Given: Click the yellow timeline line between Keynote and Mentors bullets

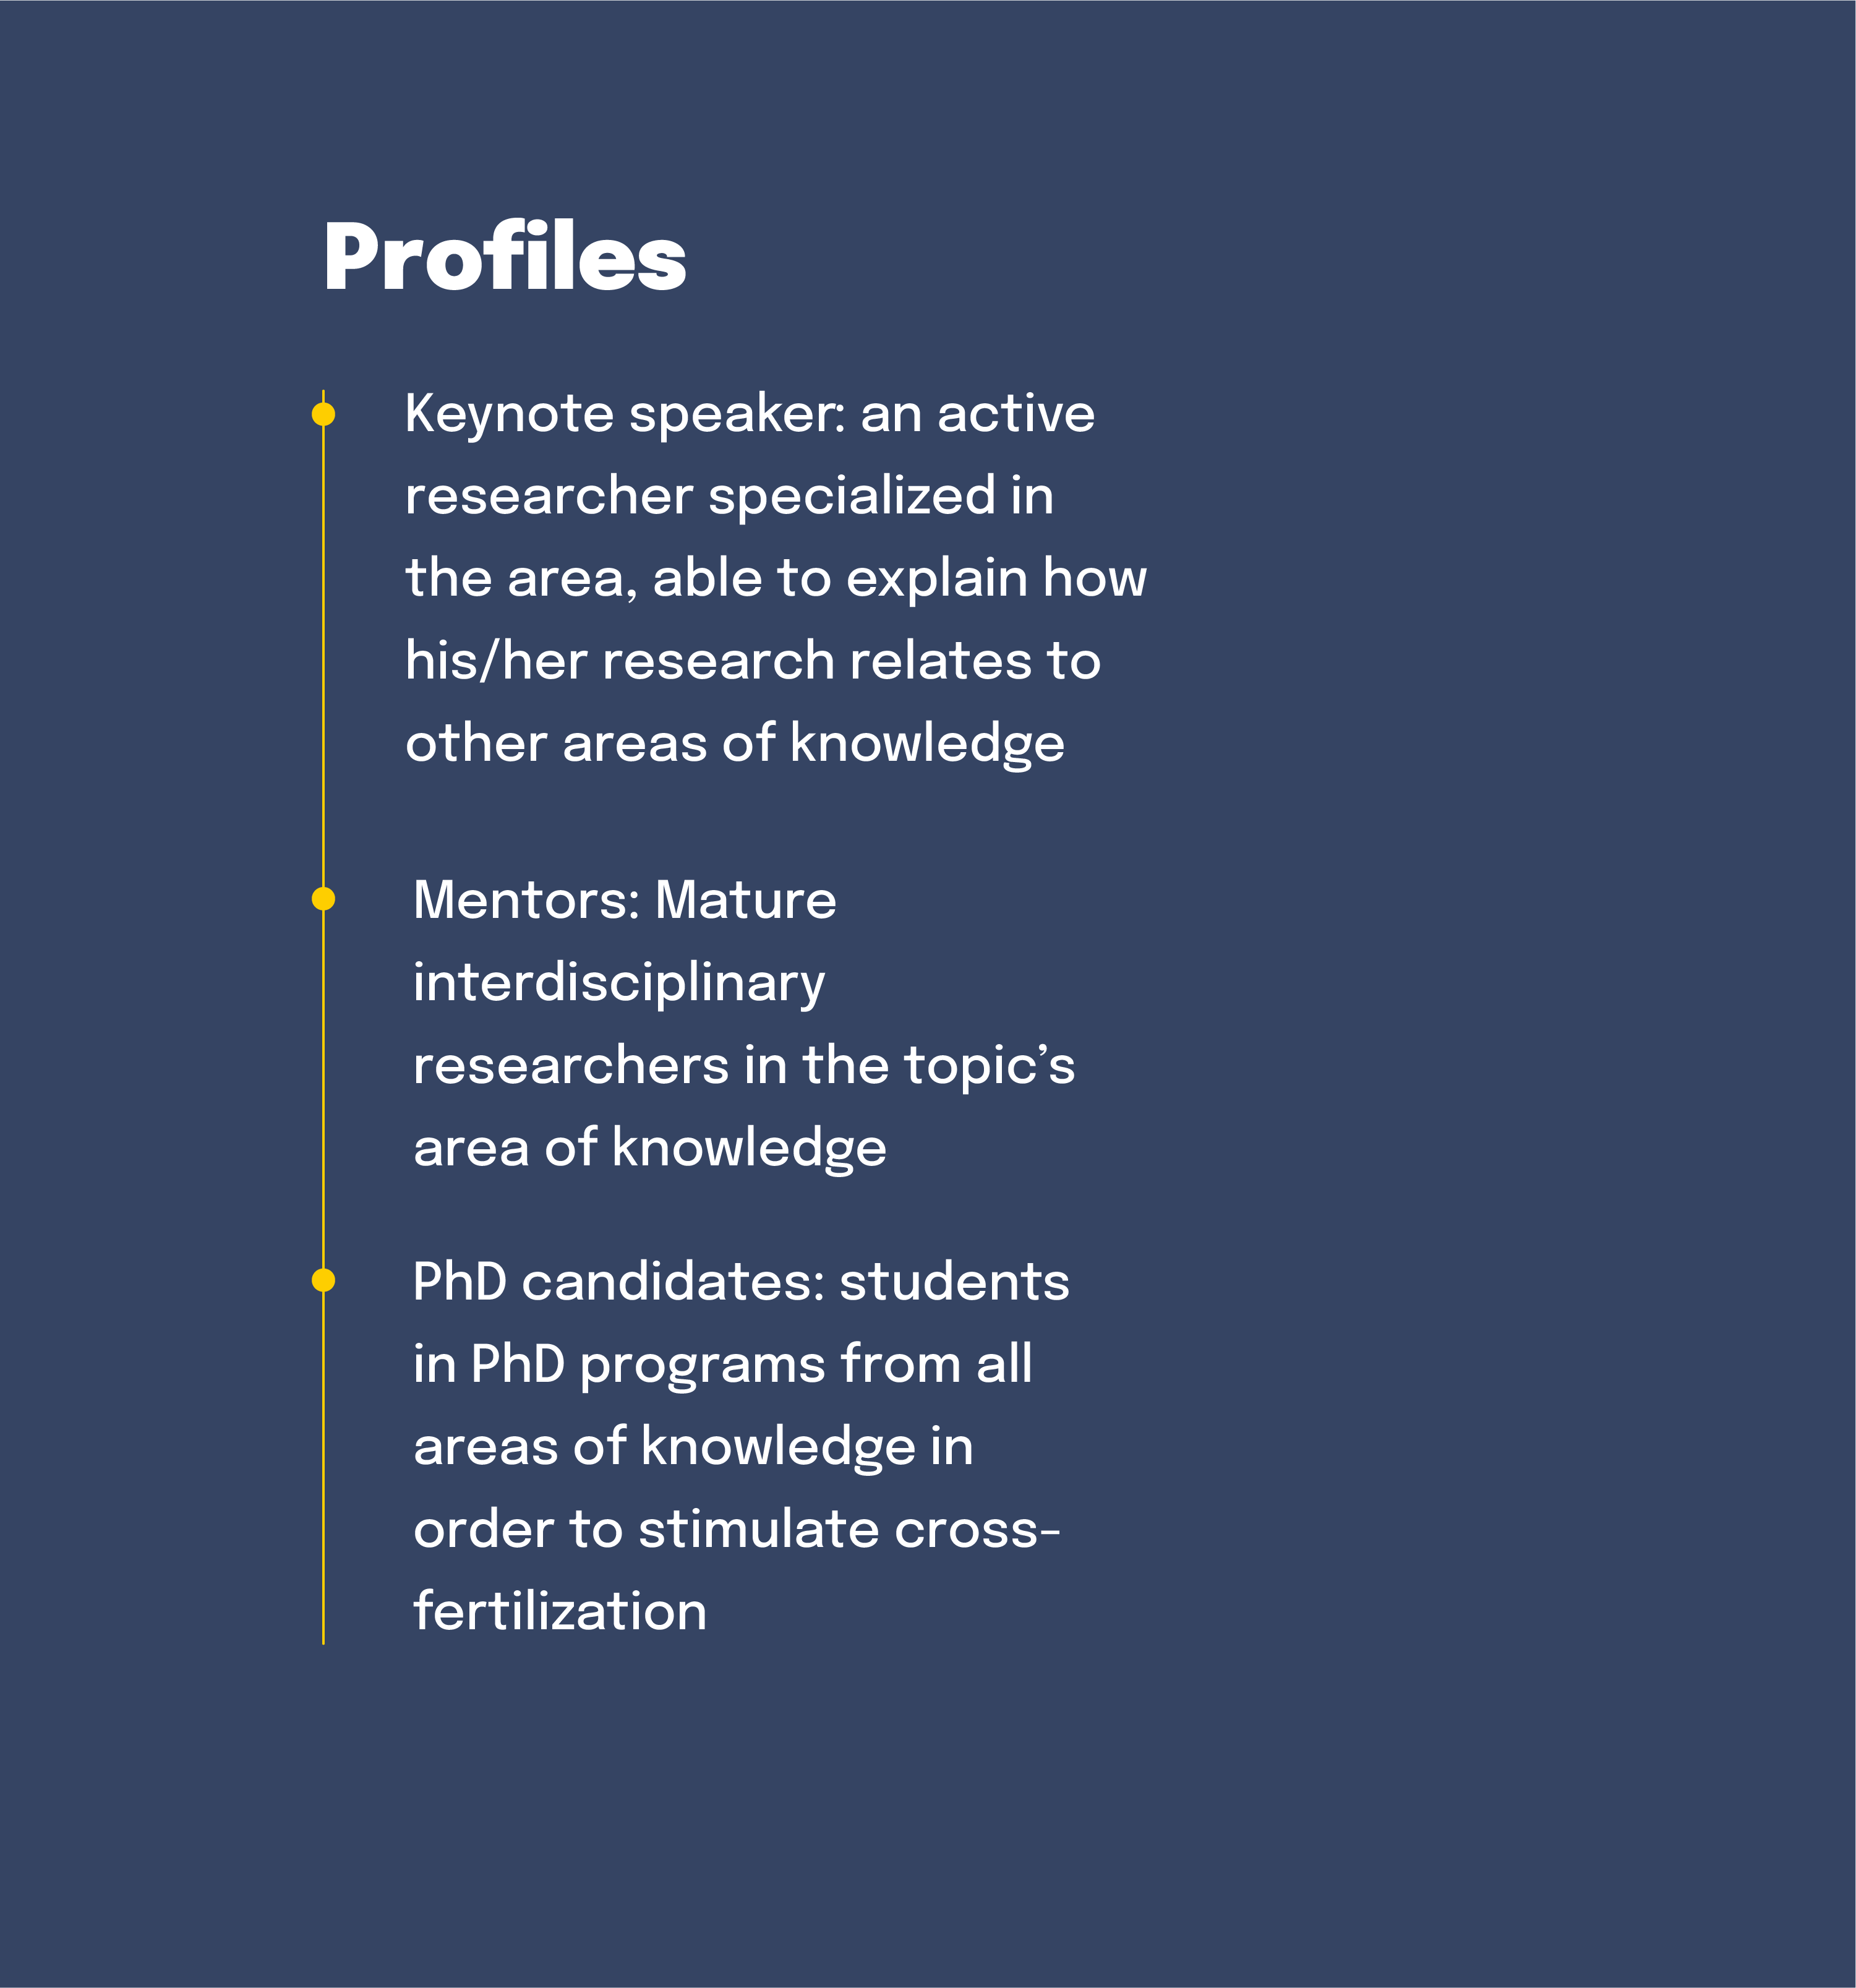Looking at the screenshot, I should (x=323, y=656).
